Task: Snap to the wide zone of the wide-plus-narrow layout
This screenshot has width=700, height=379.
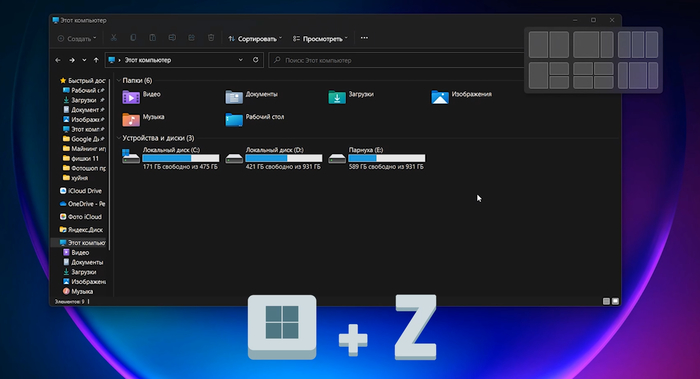Action: coord(586,45)
